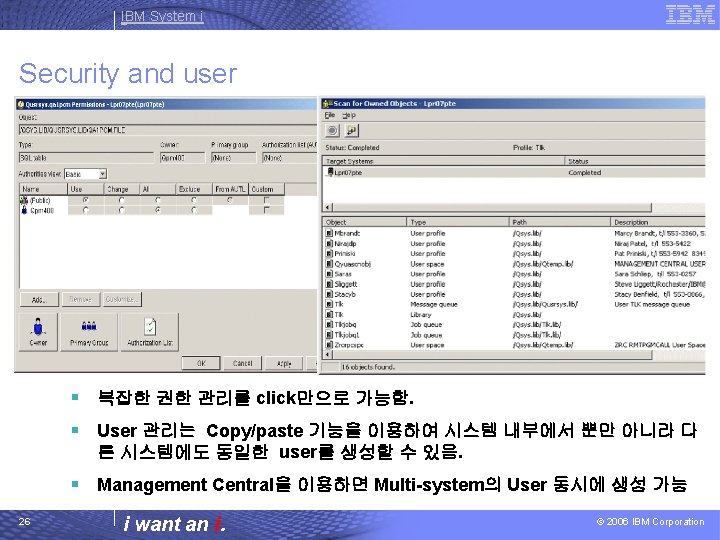Viewport: 720px width, 540px height.
Task: Select Use radio for (Public)
Action: pos(85,200)
